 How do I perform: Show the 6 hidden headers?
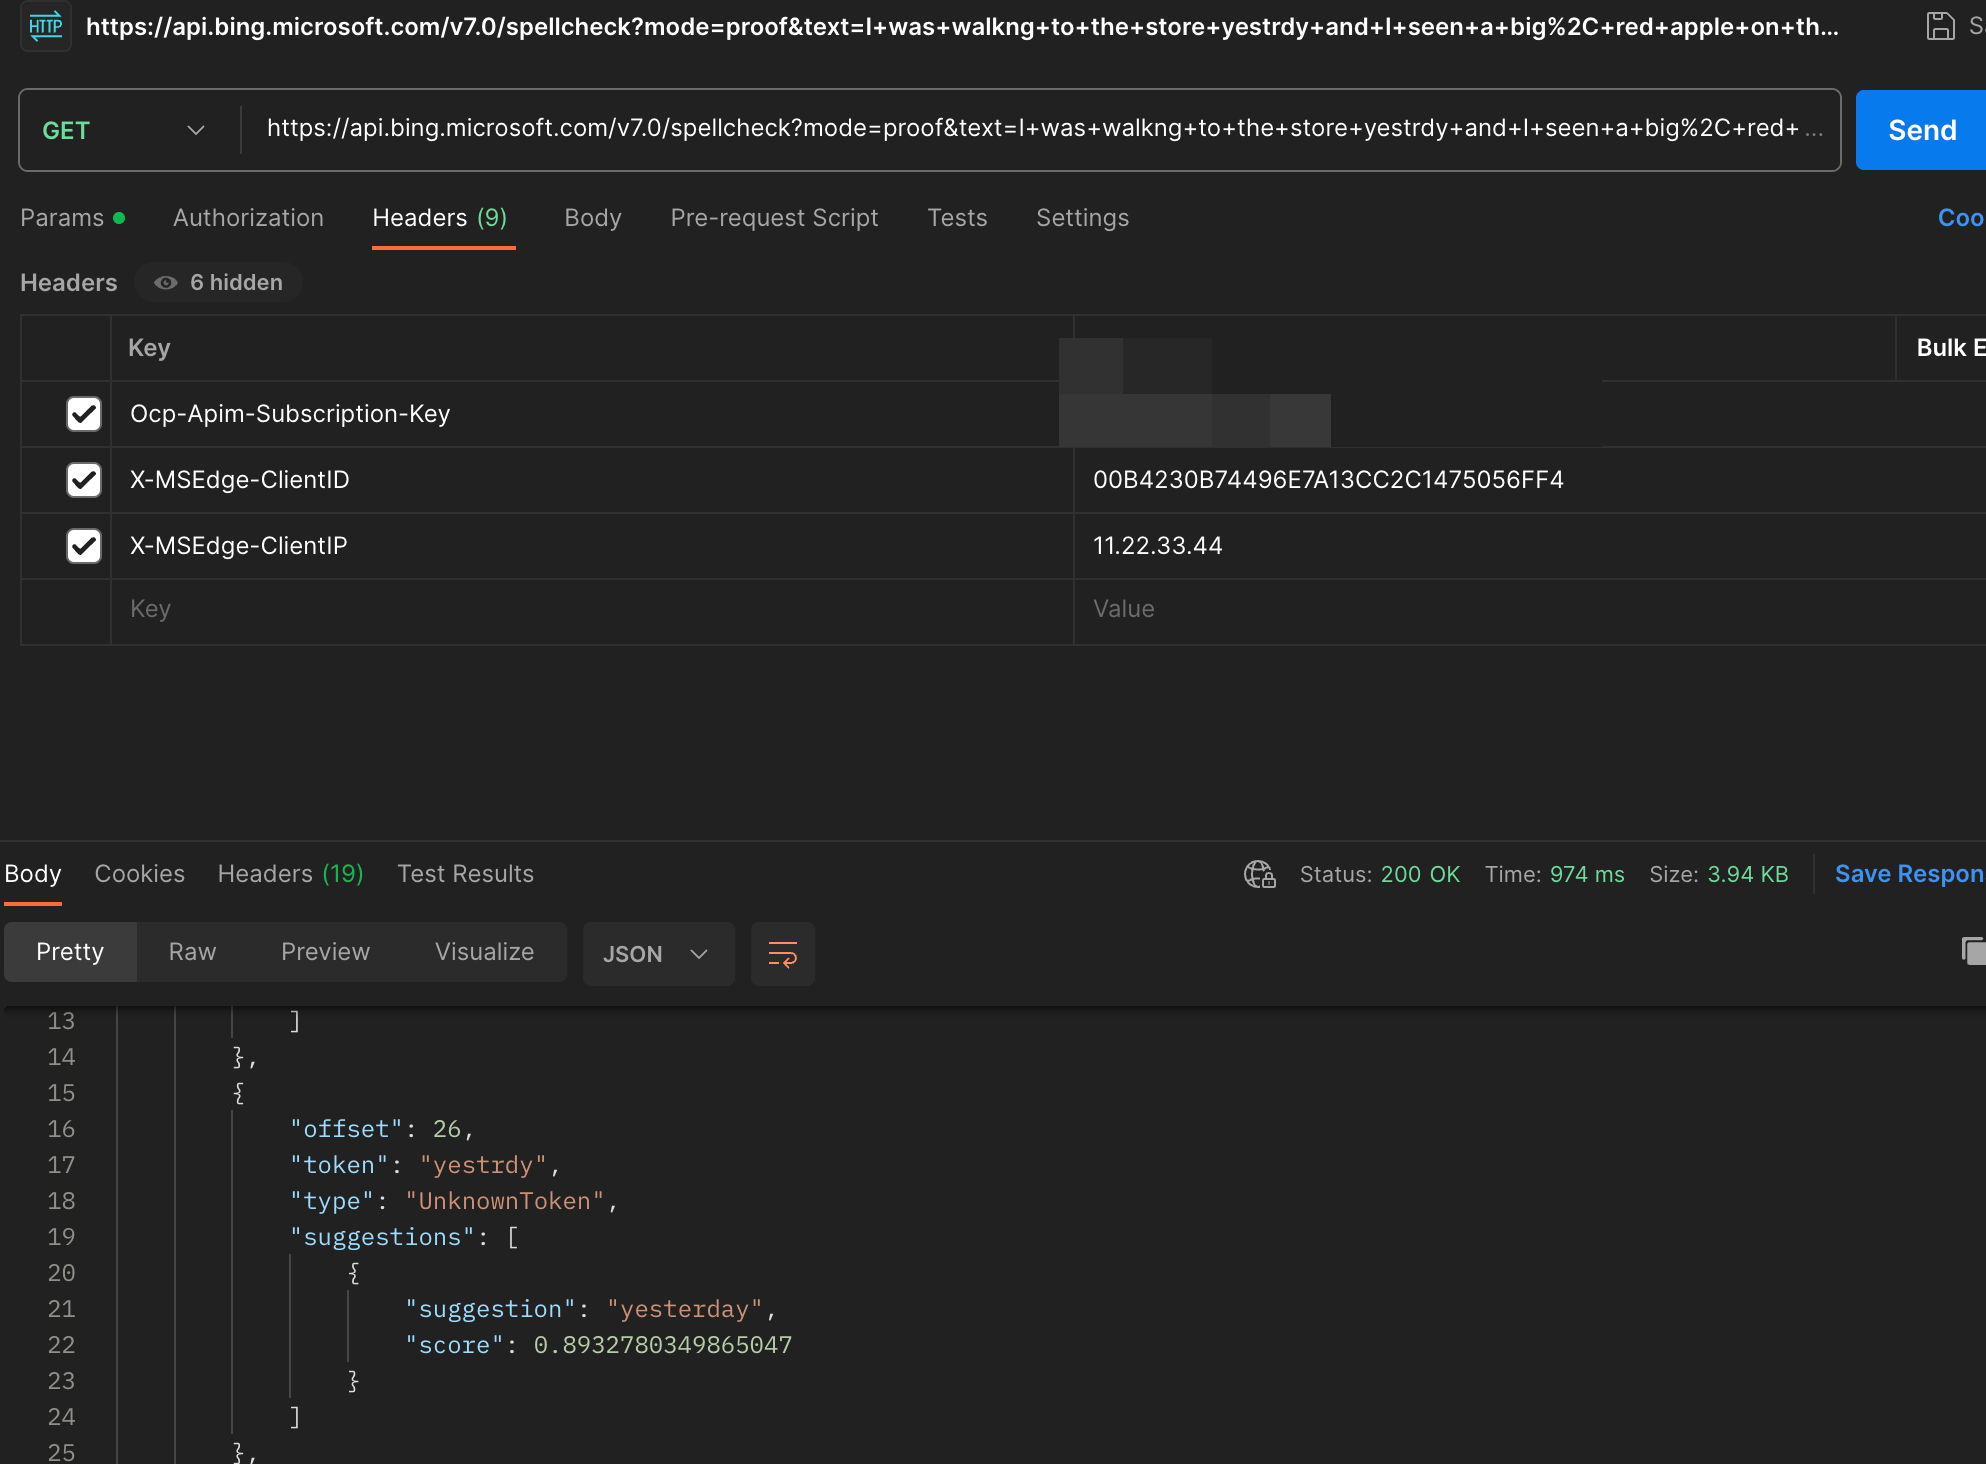click(218, 283)
